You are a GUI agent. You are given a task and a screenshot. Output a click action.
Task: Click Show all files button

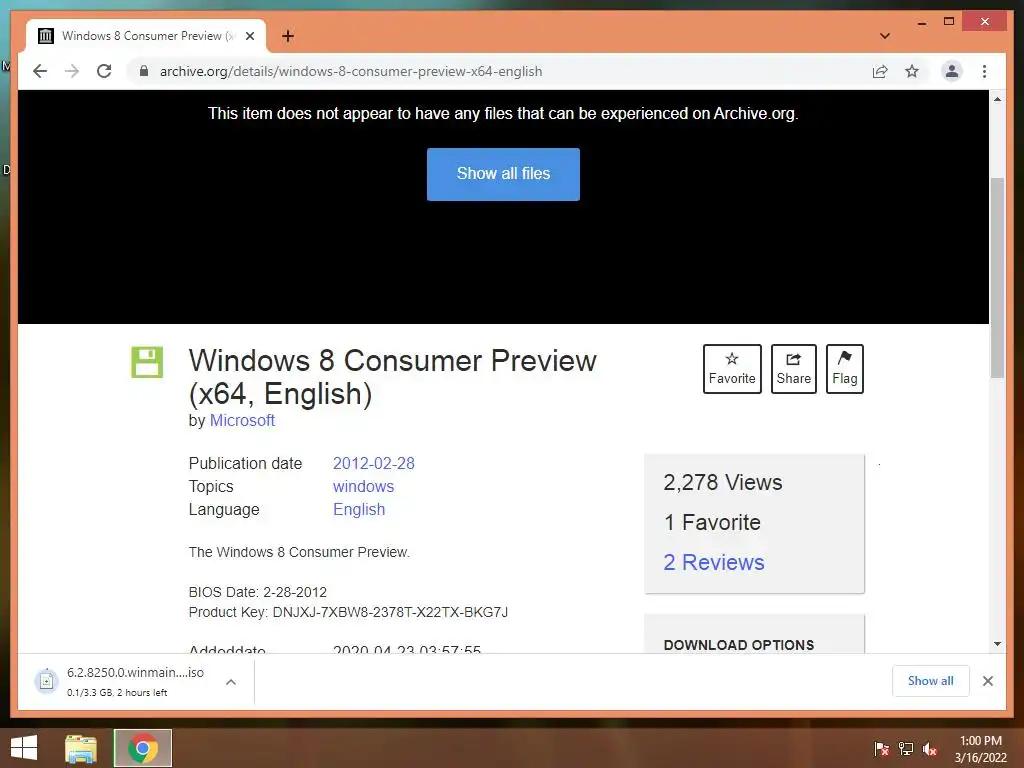pyautogui.click(x=503, y=174)
